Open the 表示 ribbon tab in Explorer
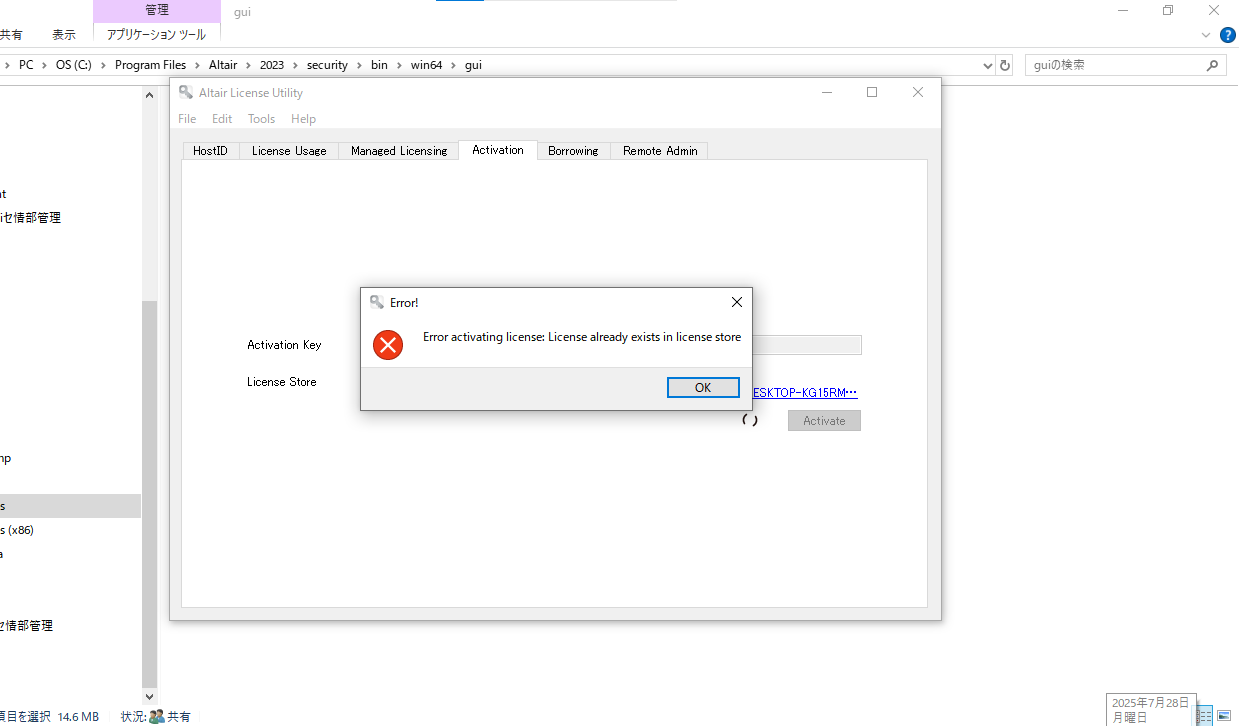This screenshot has width=1239, height=726. coord(64,34)
